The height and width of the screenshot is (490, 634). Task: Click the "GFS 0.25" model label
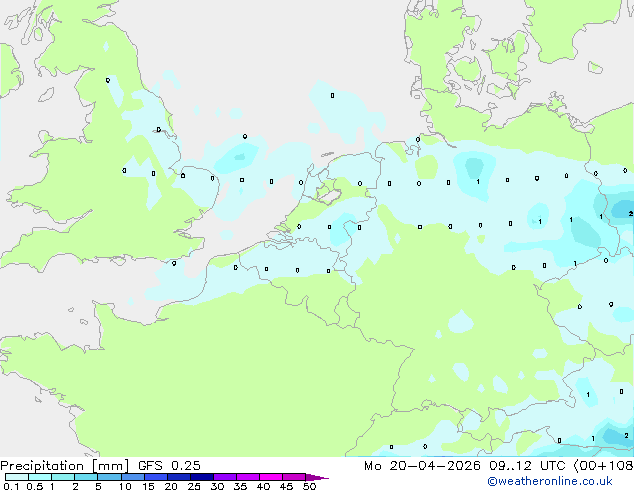169,466
